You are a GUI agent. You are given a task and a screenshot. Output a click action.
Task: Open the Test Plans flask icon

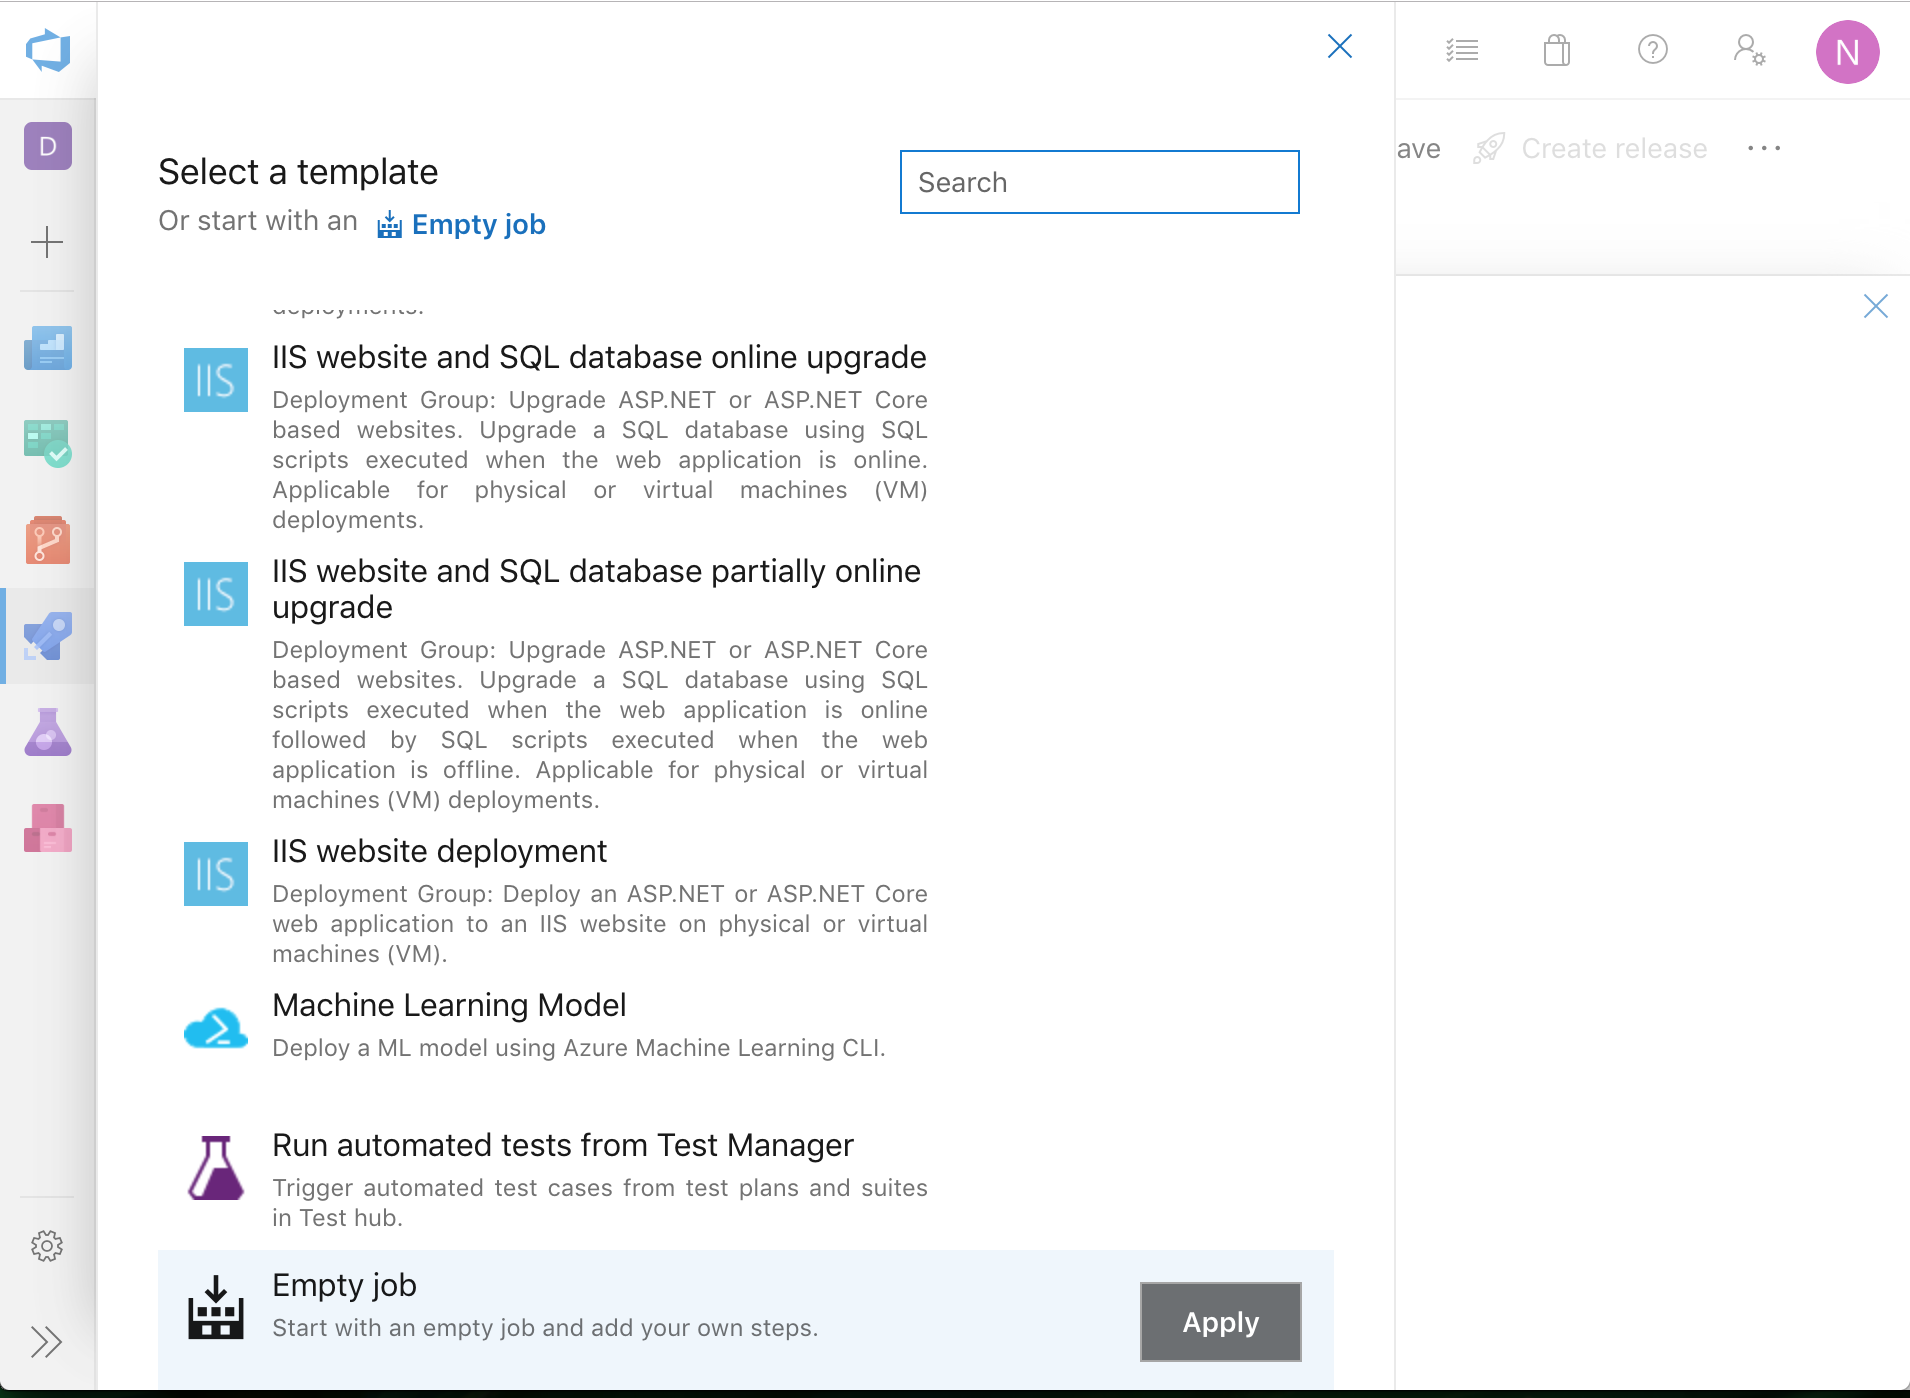(x=48, y=732)
